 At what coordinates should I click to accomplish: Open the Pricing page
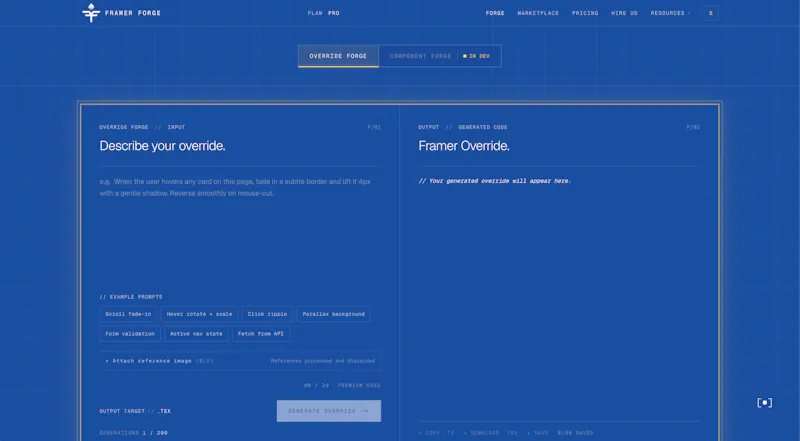click(585, 13)
